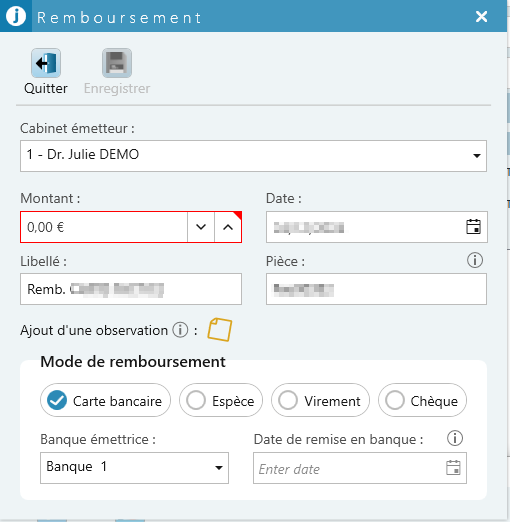Click the Montant amount field

pyautogui.click(x=104, y=227)
